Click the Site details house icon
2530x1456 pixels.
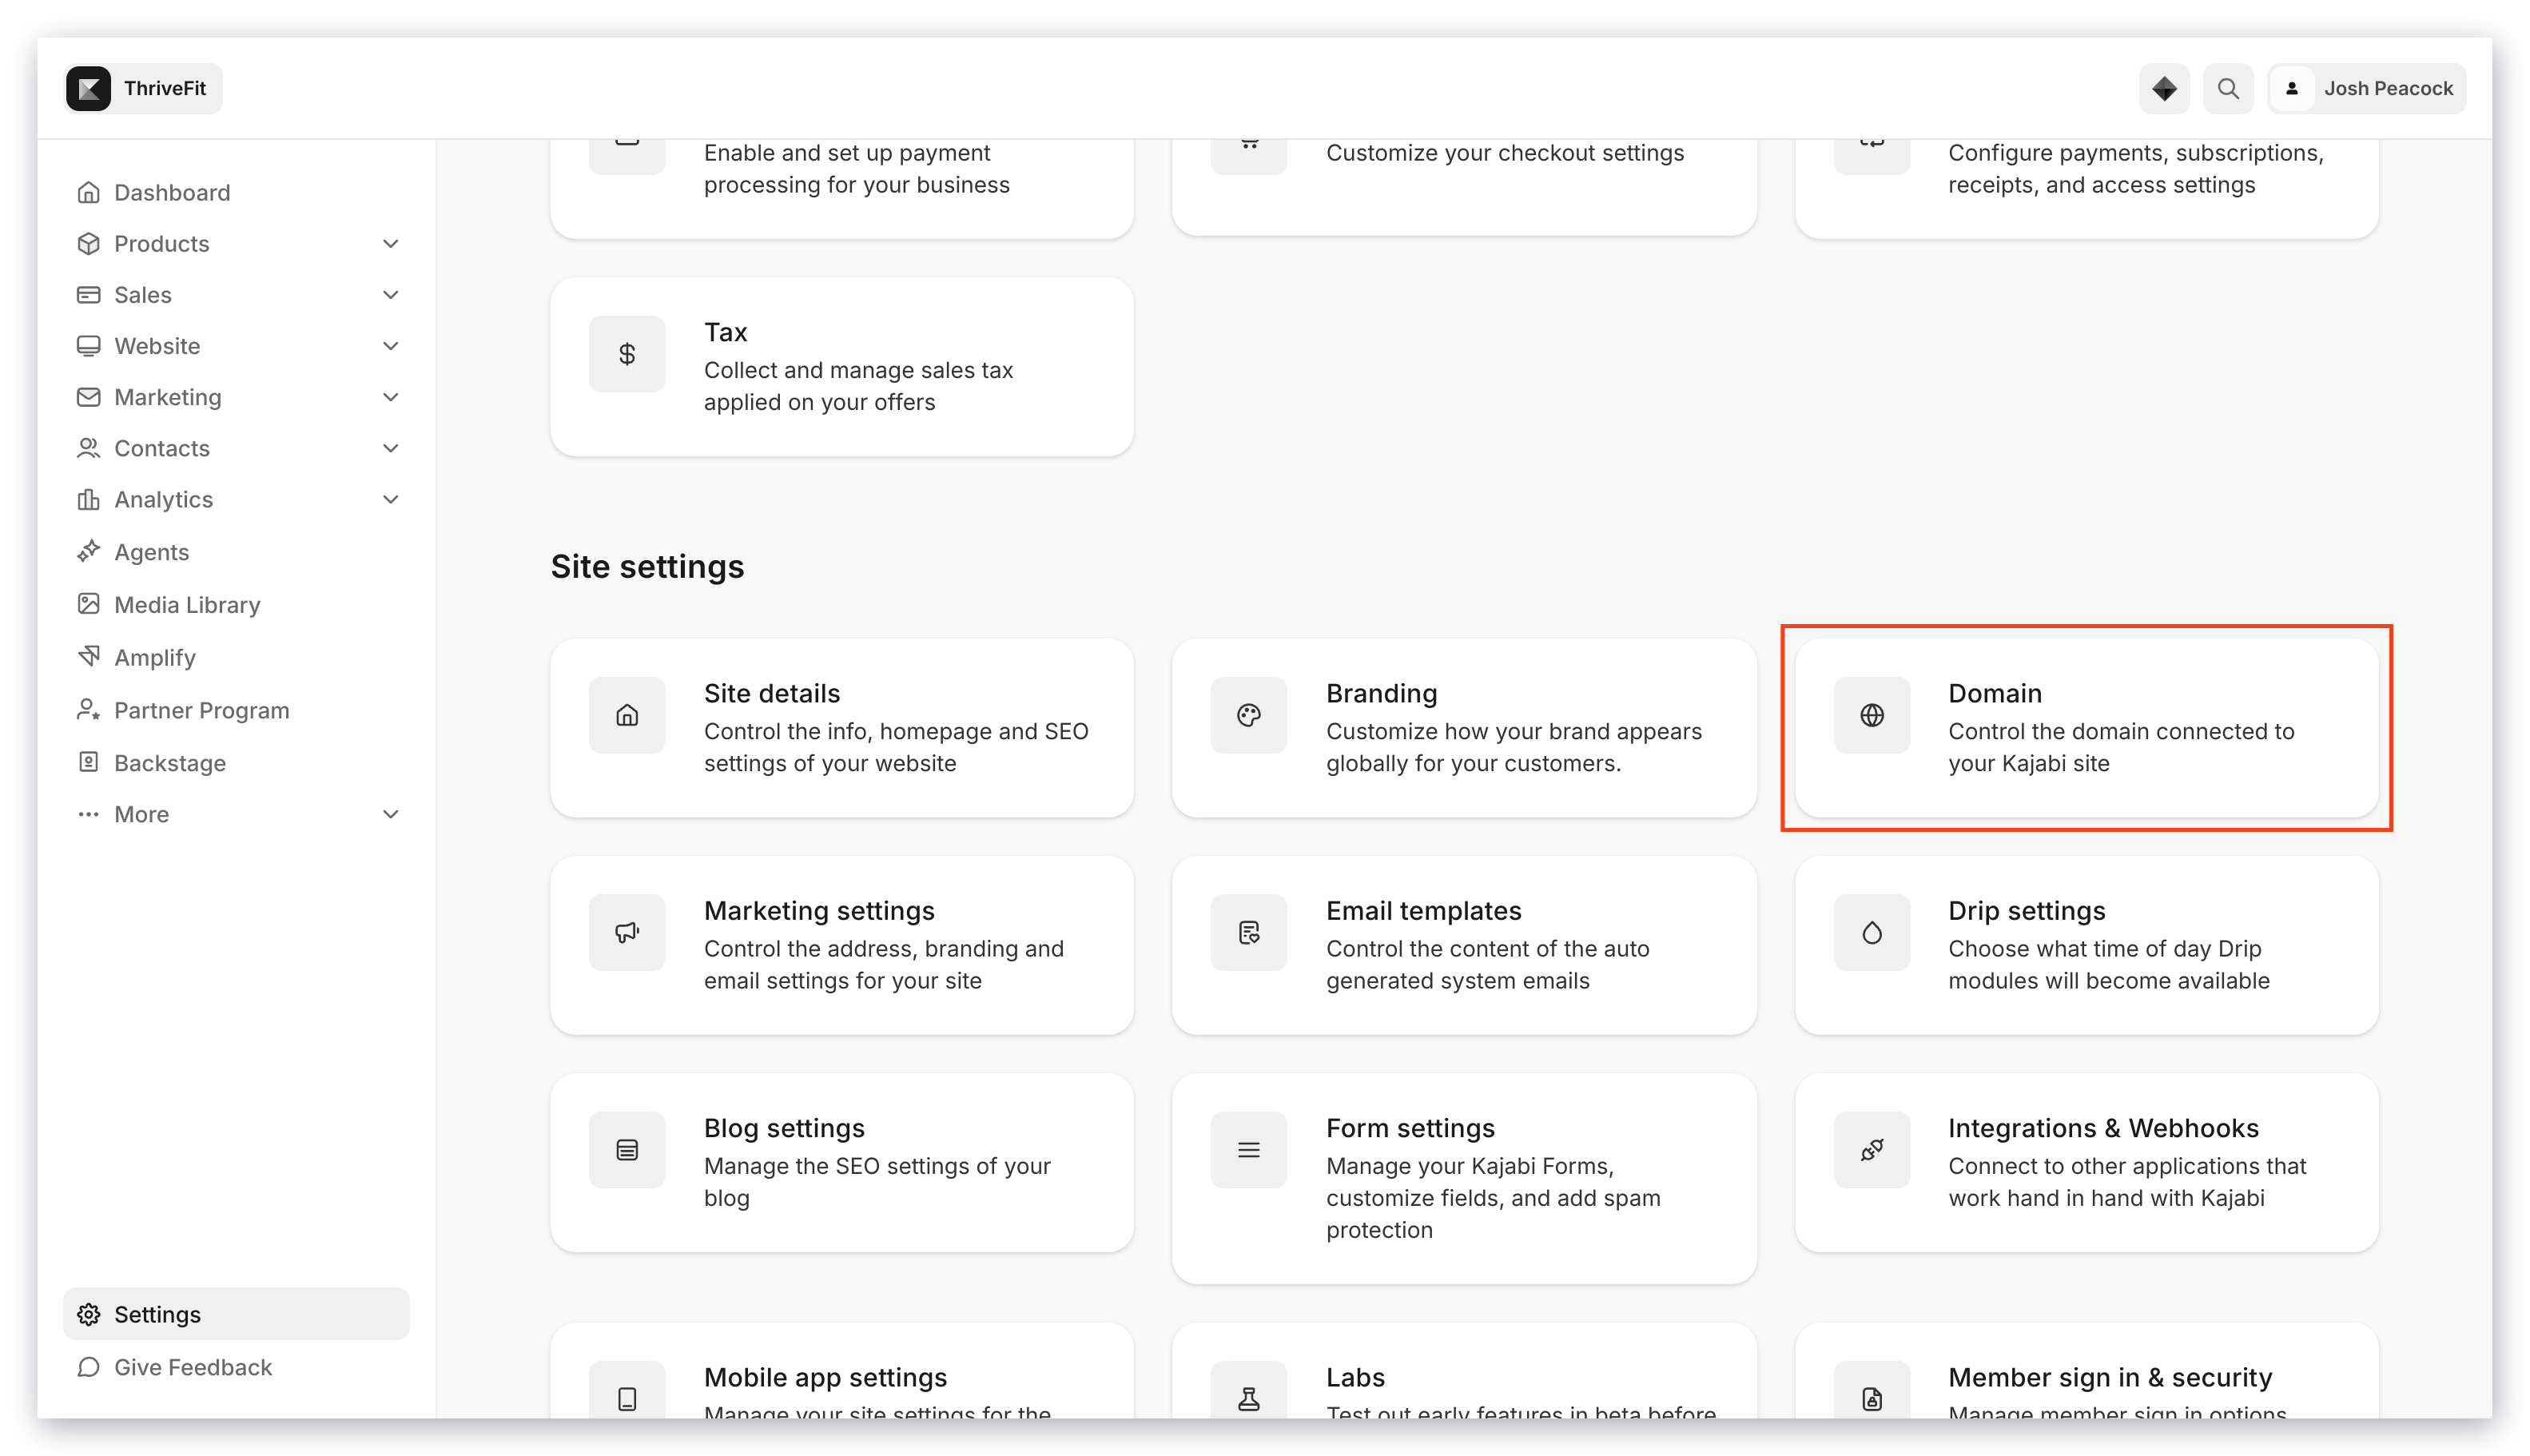627,715
